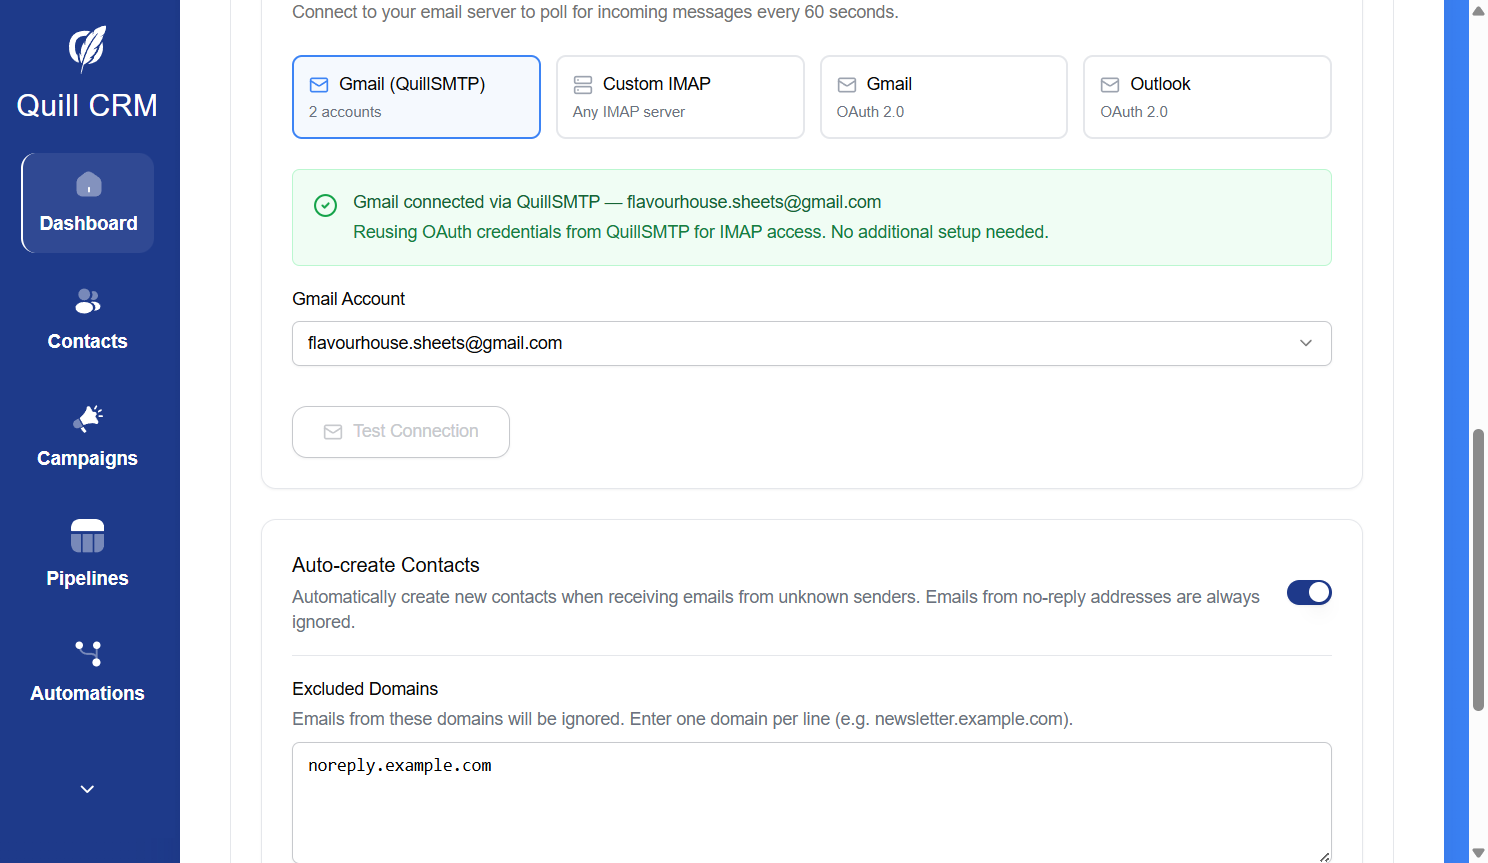Image resolution: width=1488 pixels, height=863 pixels.
Task: Click inside the Excluded Domains text area
Action: (811, 800)
